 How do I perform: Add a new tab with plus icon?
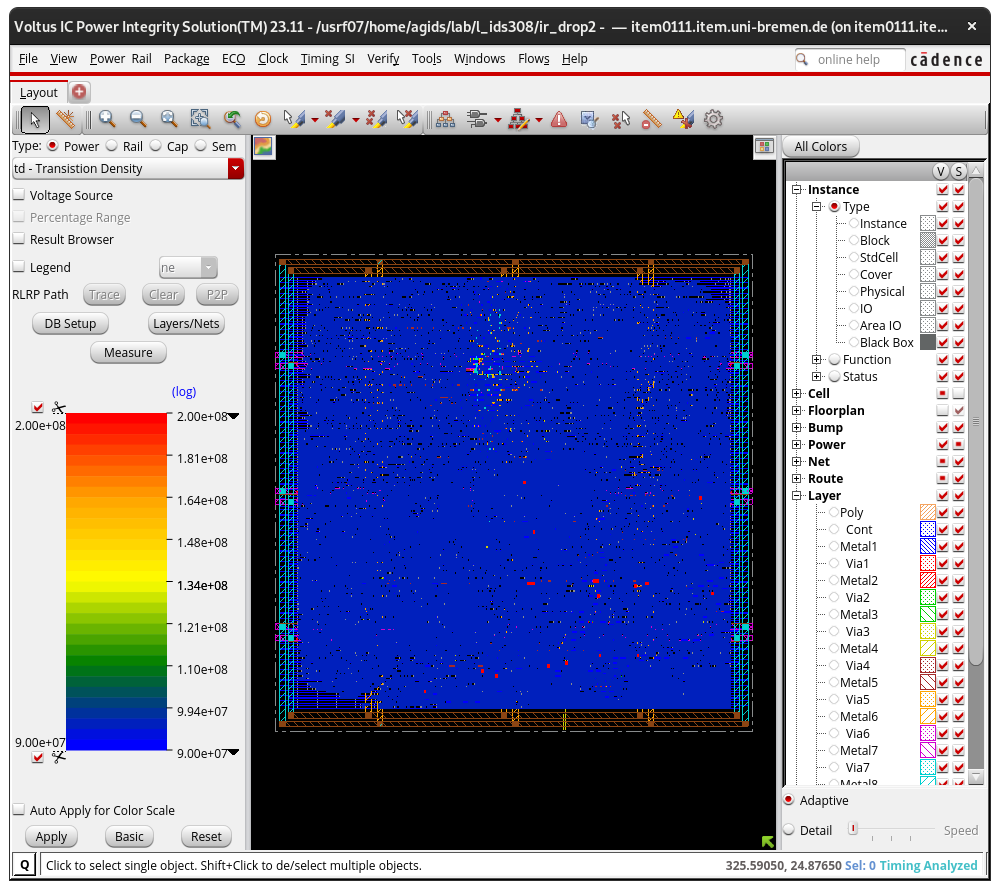(x=79, y=92)
